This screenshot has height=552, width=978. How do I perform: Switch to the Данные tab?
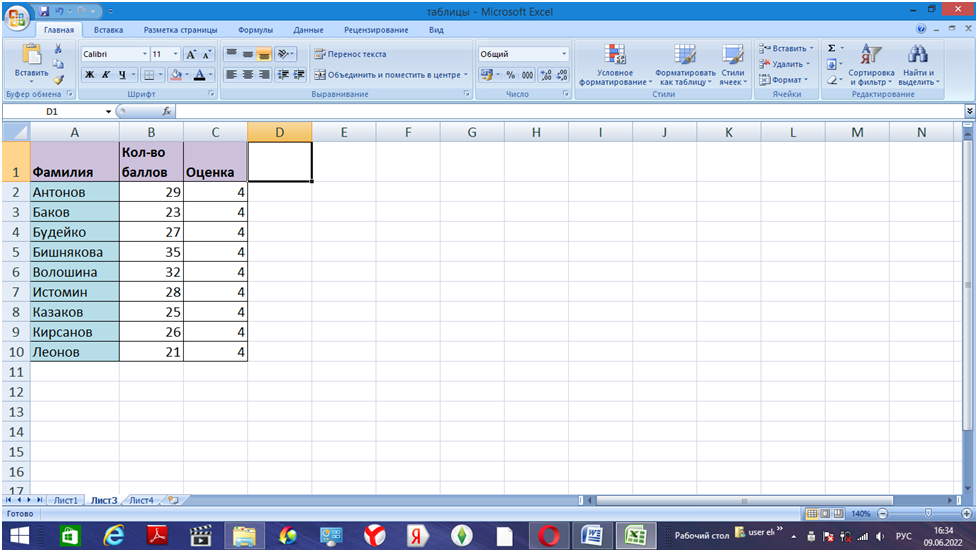pyautogui.click(x=308, y=30)
